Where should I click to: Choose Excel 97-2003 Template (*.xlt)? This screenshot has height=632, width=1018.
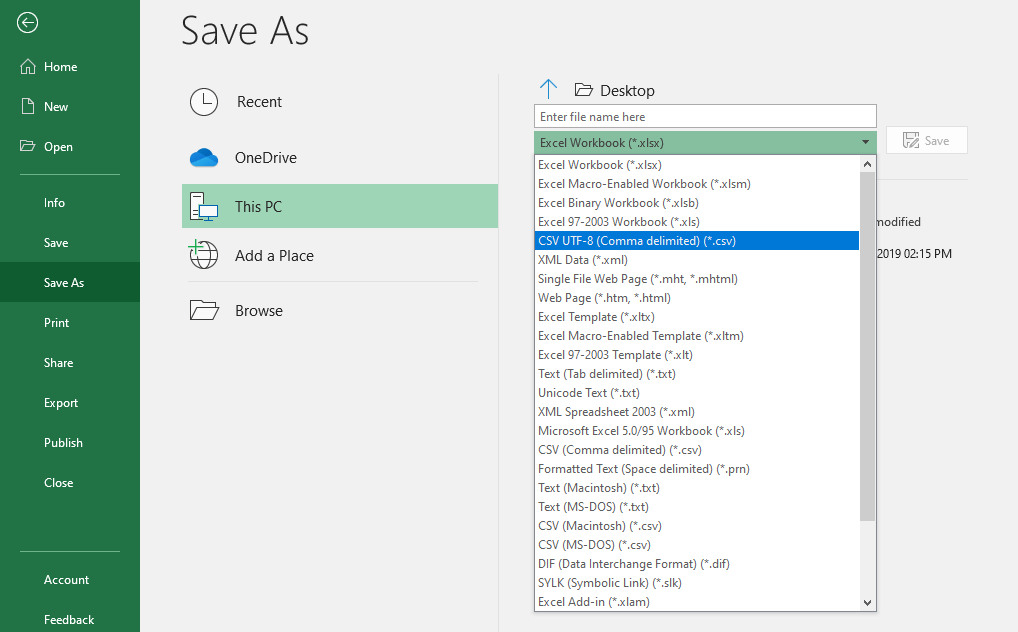(x=697, y=355)
